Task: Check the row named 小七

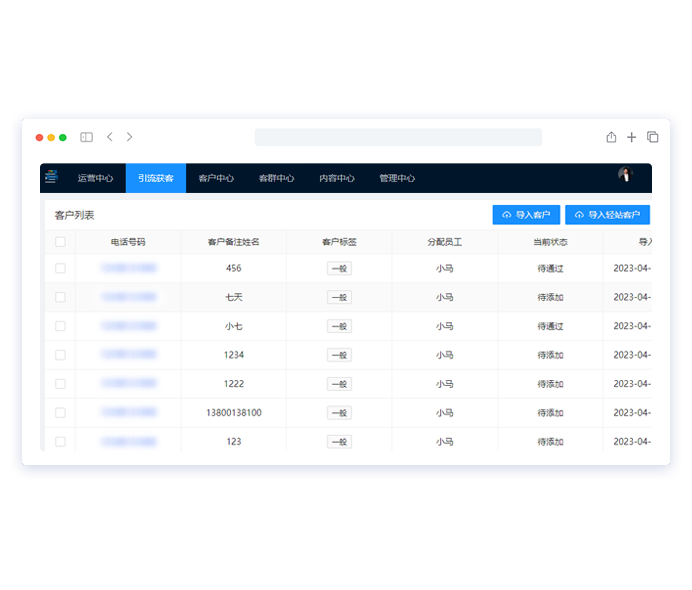Action: (60, 326)
